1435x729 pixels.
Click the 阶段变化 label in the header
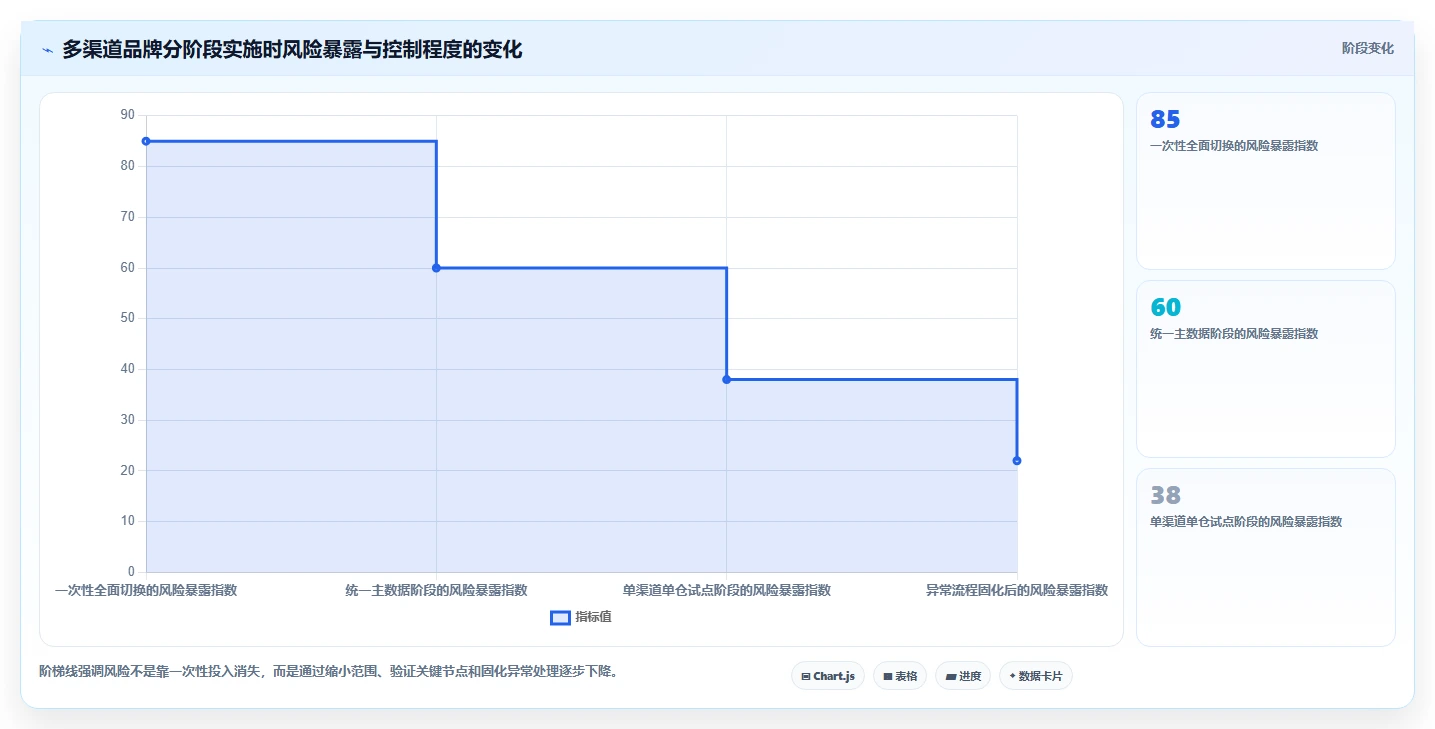click(x=1367, y=48)
